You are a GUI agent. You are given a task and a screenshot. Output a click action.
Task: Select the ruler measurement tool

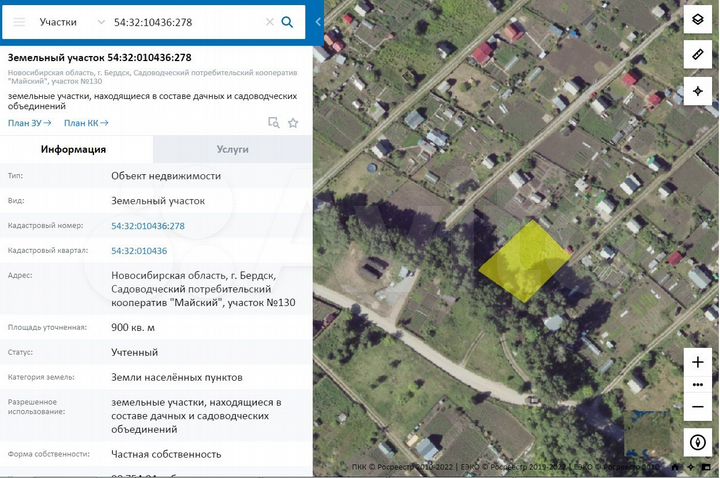click(697, 55)
